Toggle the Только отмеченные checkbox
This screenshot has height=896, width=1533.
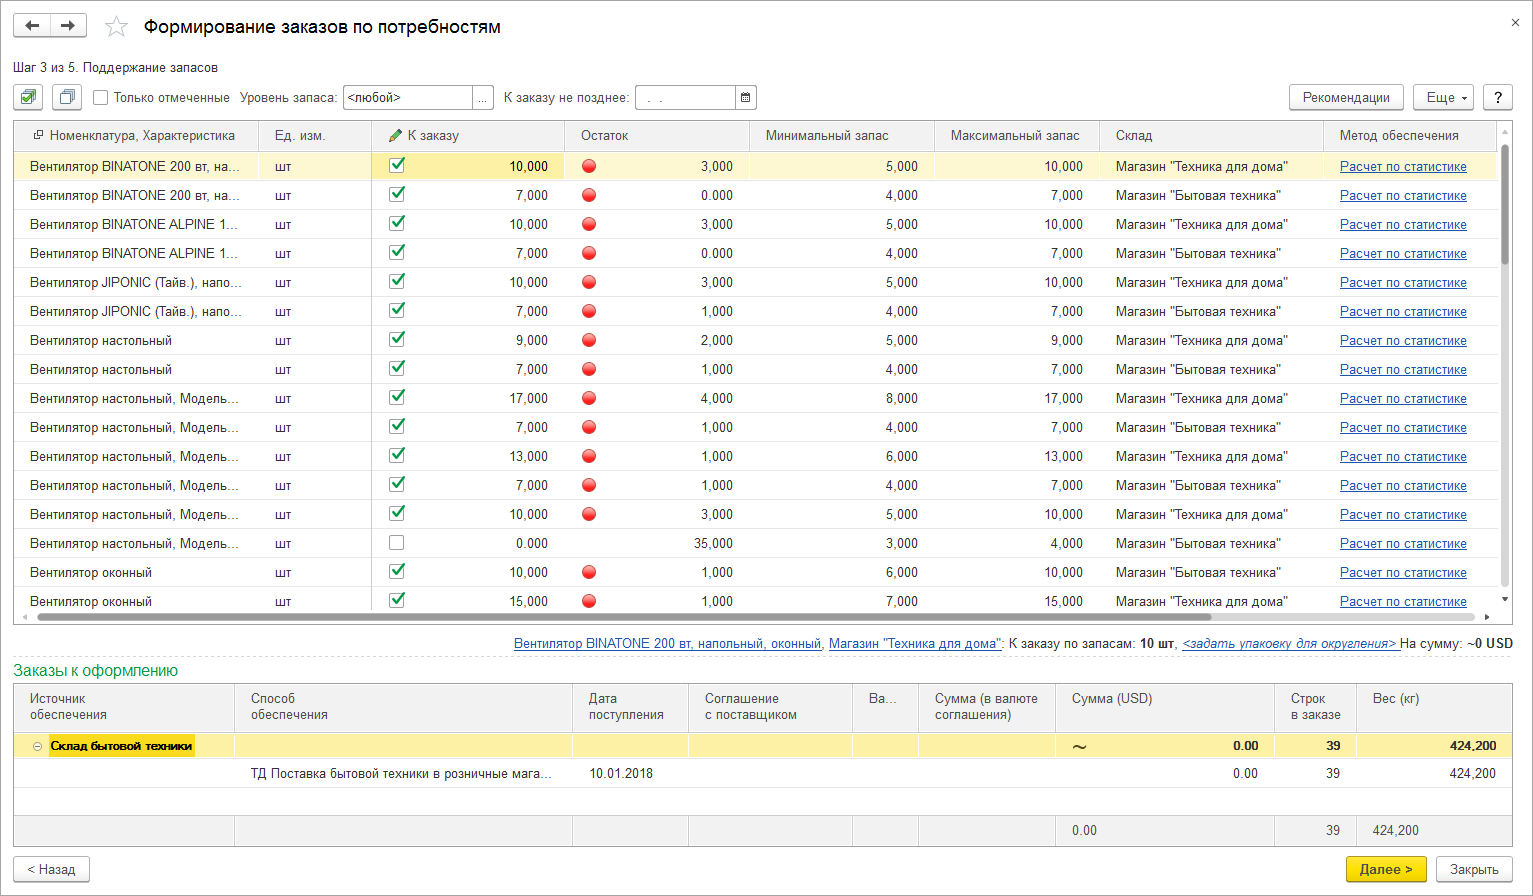[100, 97]
